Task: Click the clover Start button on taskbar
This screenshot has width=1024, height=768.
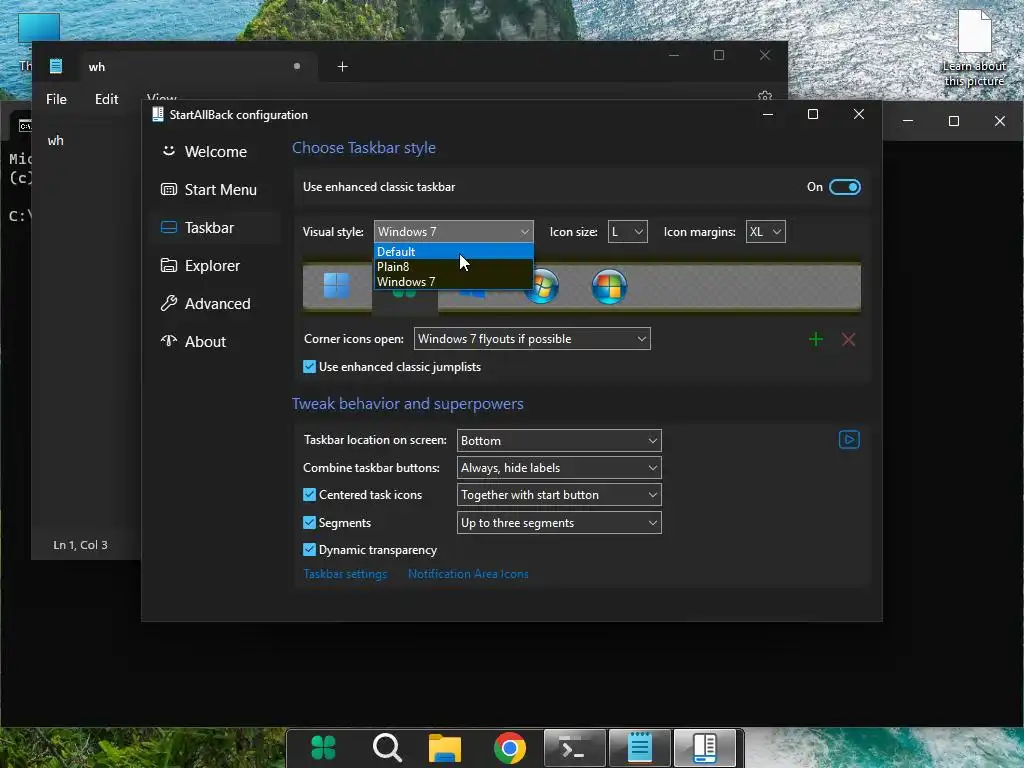Action: point(323,748)
